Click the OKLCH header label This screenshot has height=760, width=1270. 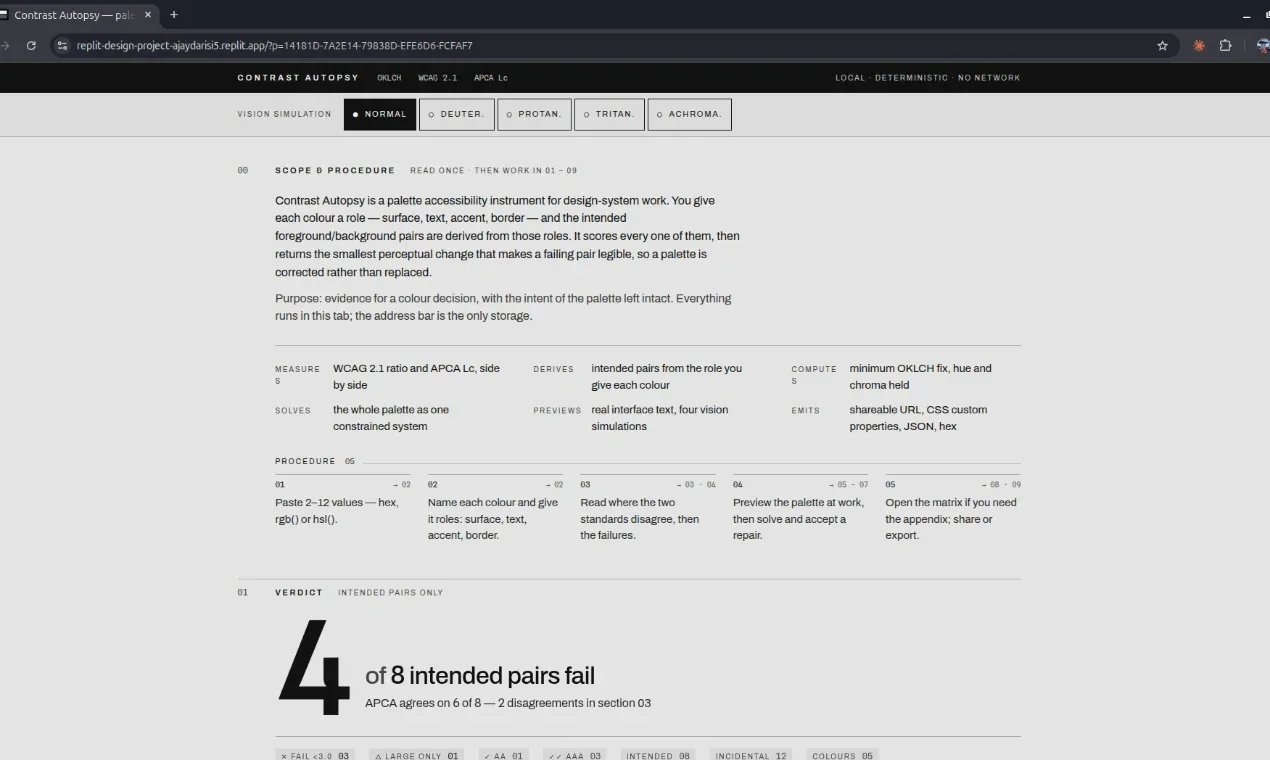(x=389, y=78)
